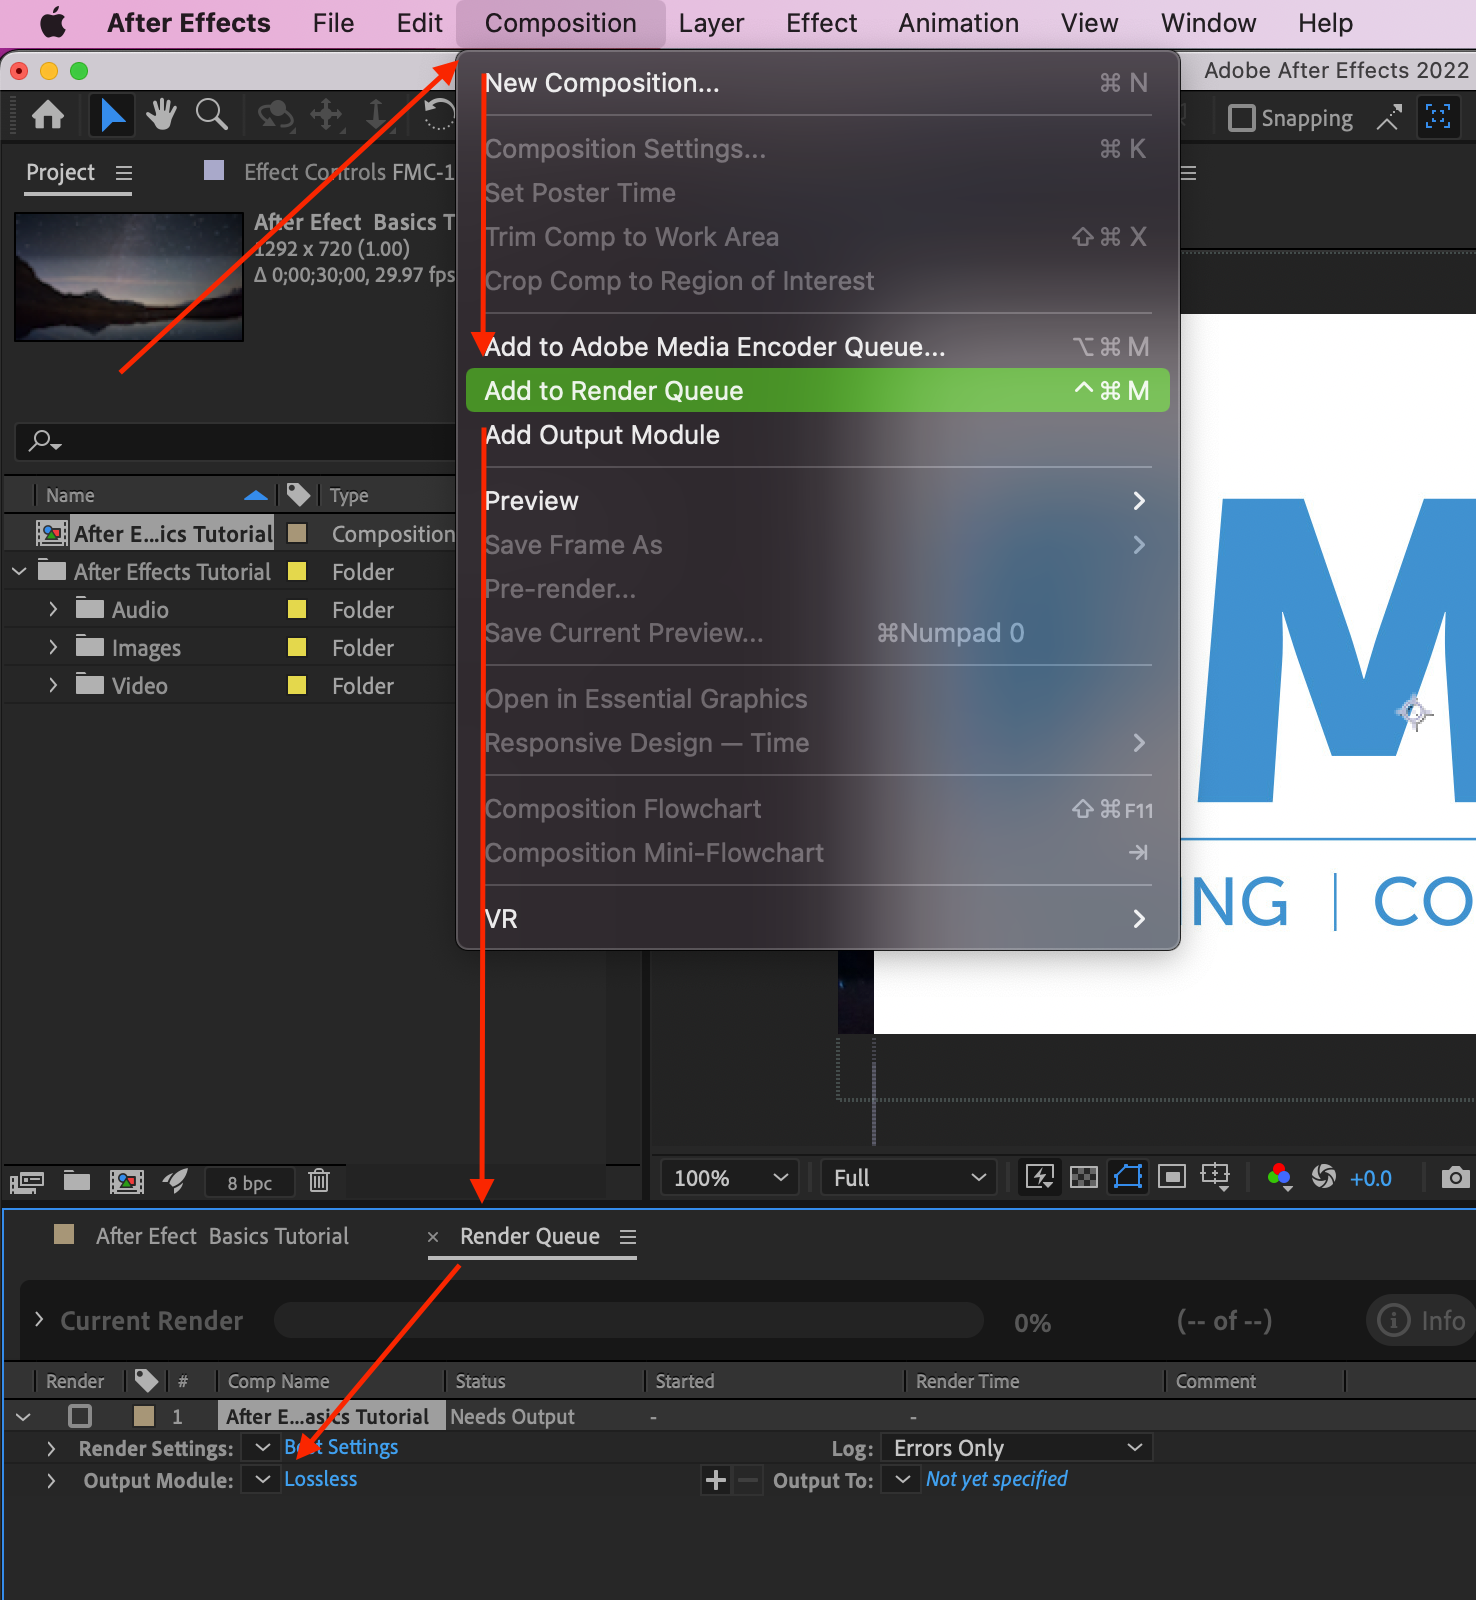Click the Reset Exposure aperture icon
This screenshot has width=1476, height=1600.
[1324, 1177]
